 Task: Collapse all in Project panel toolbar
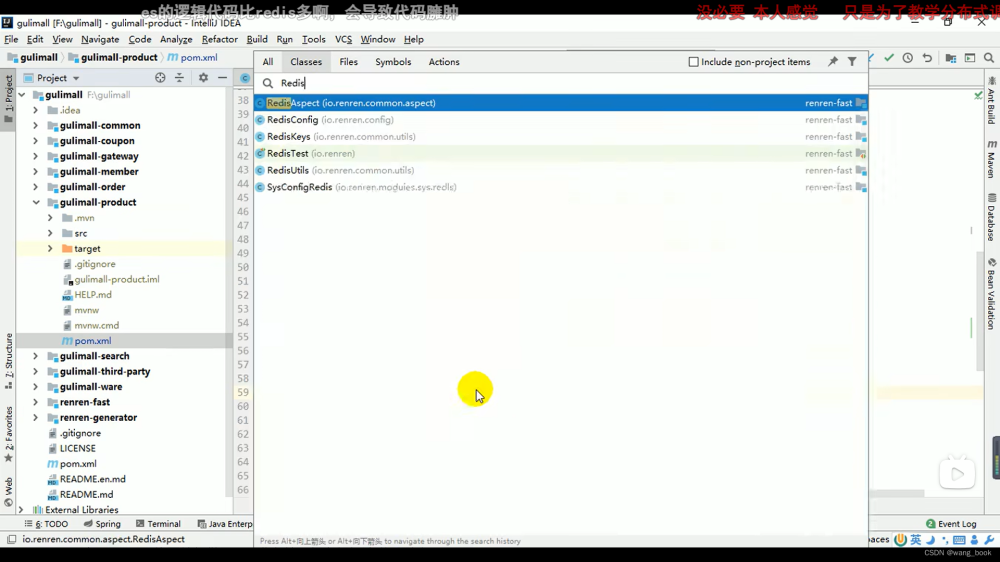point(179,78)
